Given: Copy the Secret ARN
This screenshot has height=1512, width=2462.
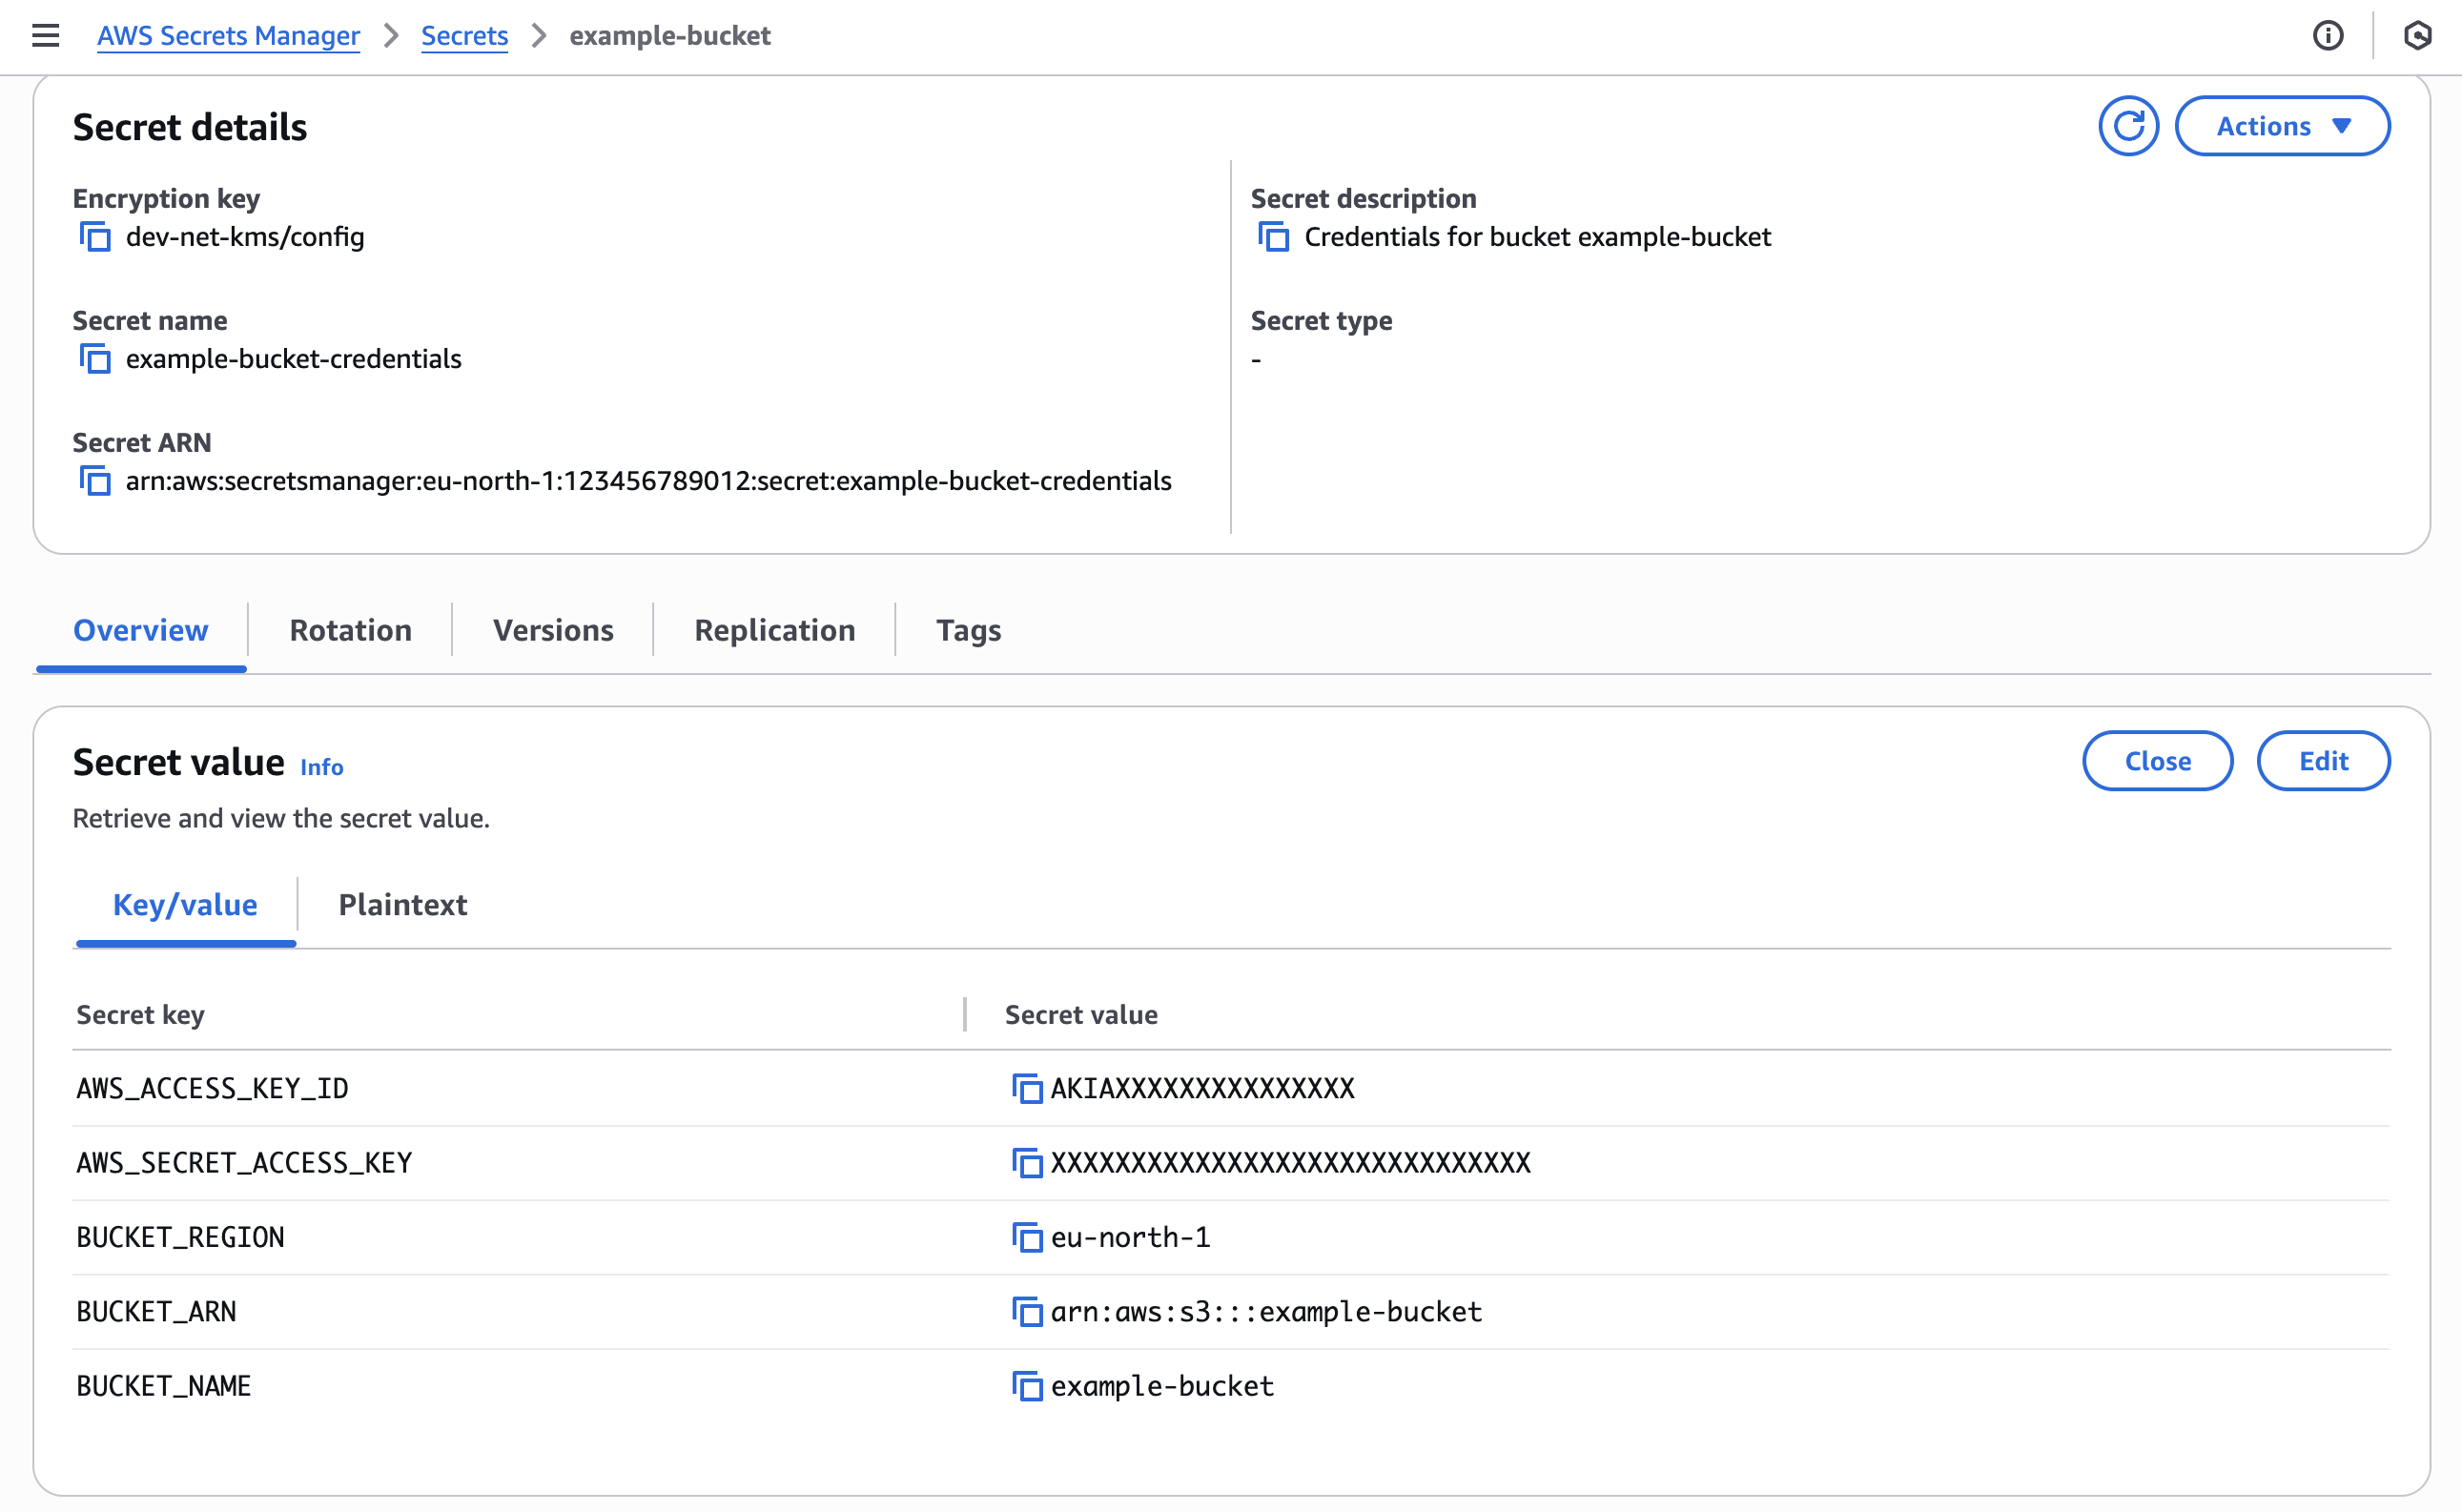Looking at the screenshot, I should 95,481.
